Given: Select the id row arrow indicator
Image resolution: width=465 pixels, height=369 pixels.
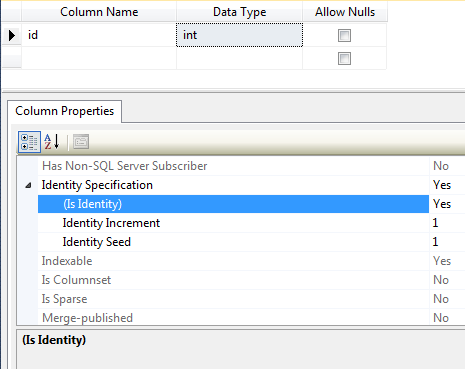Looking at the screenshot, I should (x=12, y=35).
